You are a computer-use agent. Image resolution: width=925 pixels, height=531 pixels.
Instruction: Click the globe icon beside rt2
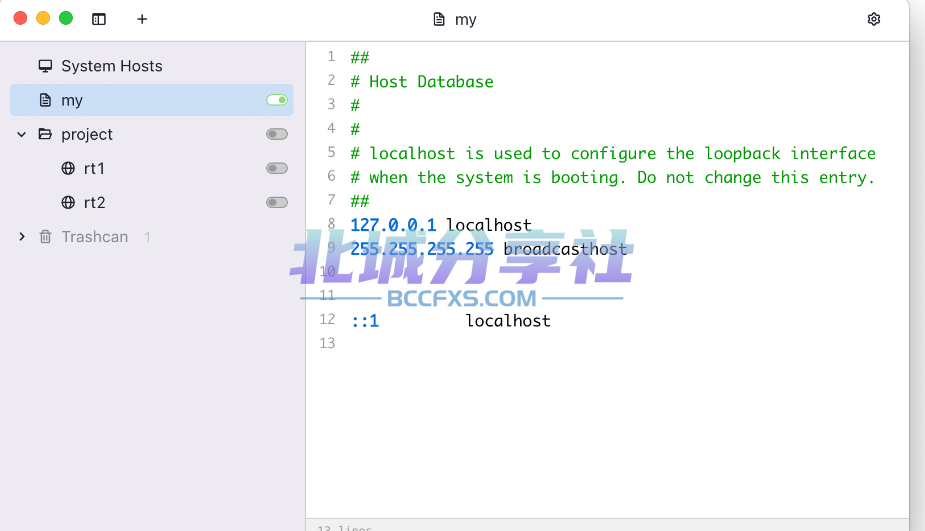coord(68,202)
